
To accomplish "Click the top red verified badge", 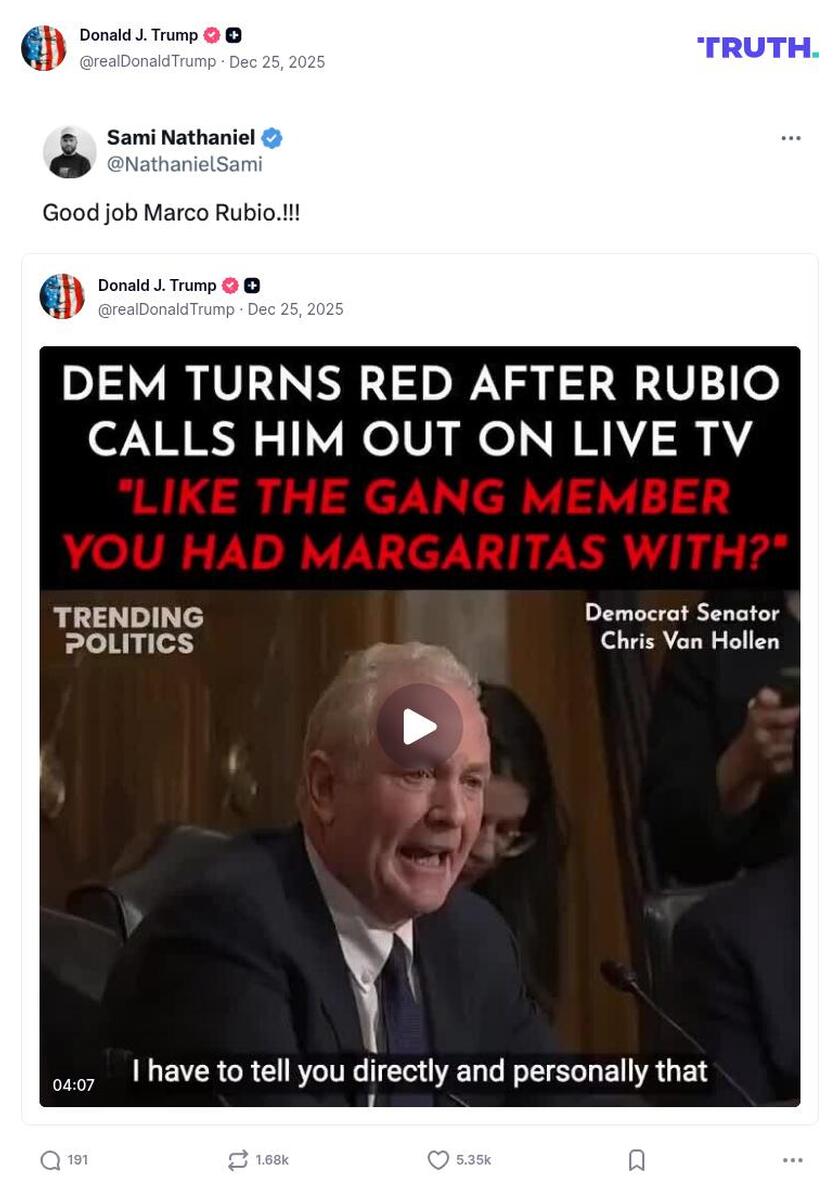I will click(x=212, y=35).
